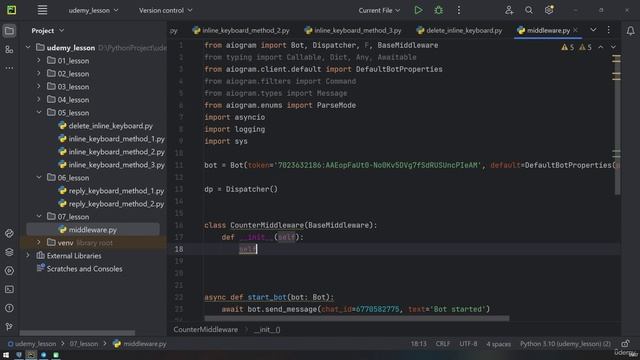Open Terminal tool window
Viewport: 640px width, 360px height.
pos(9,289)
